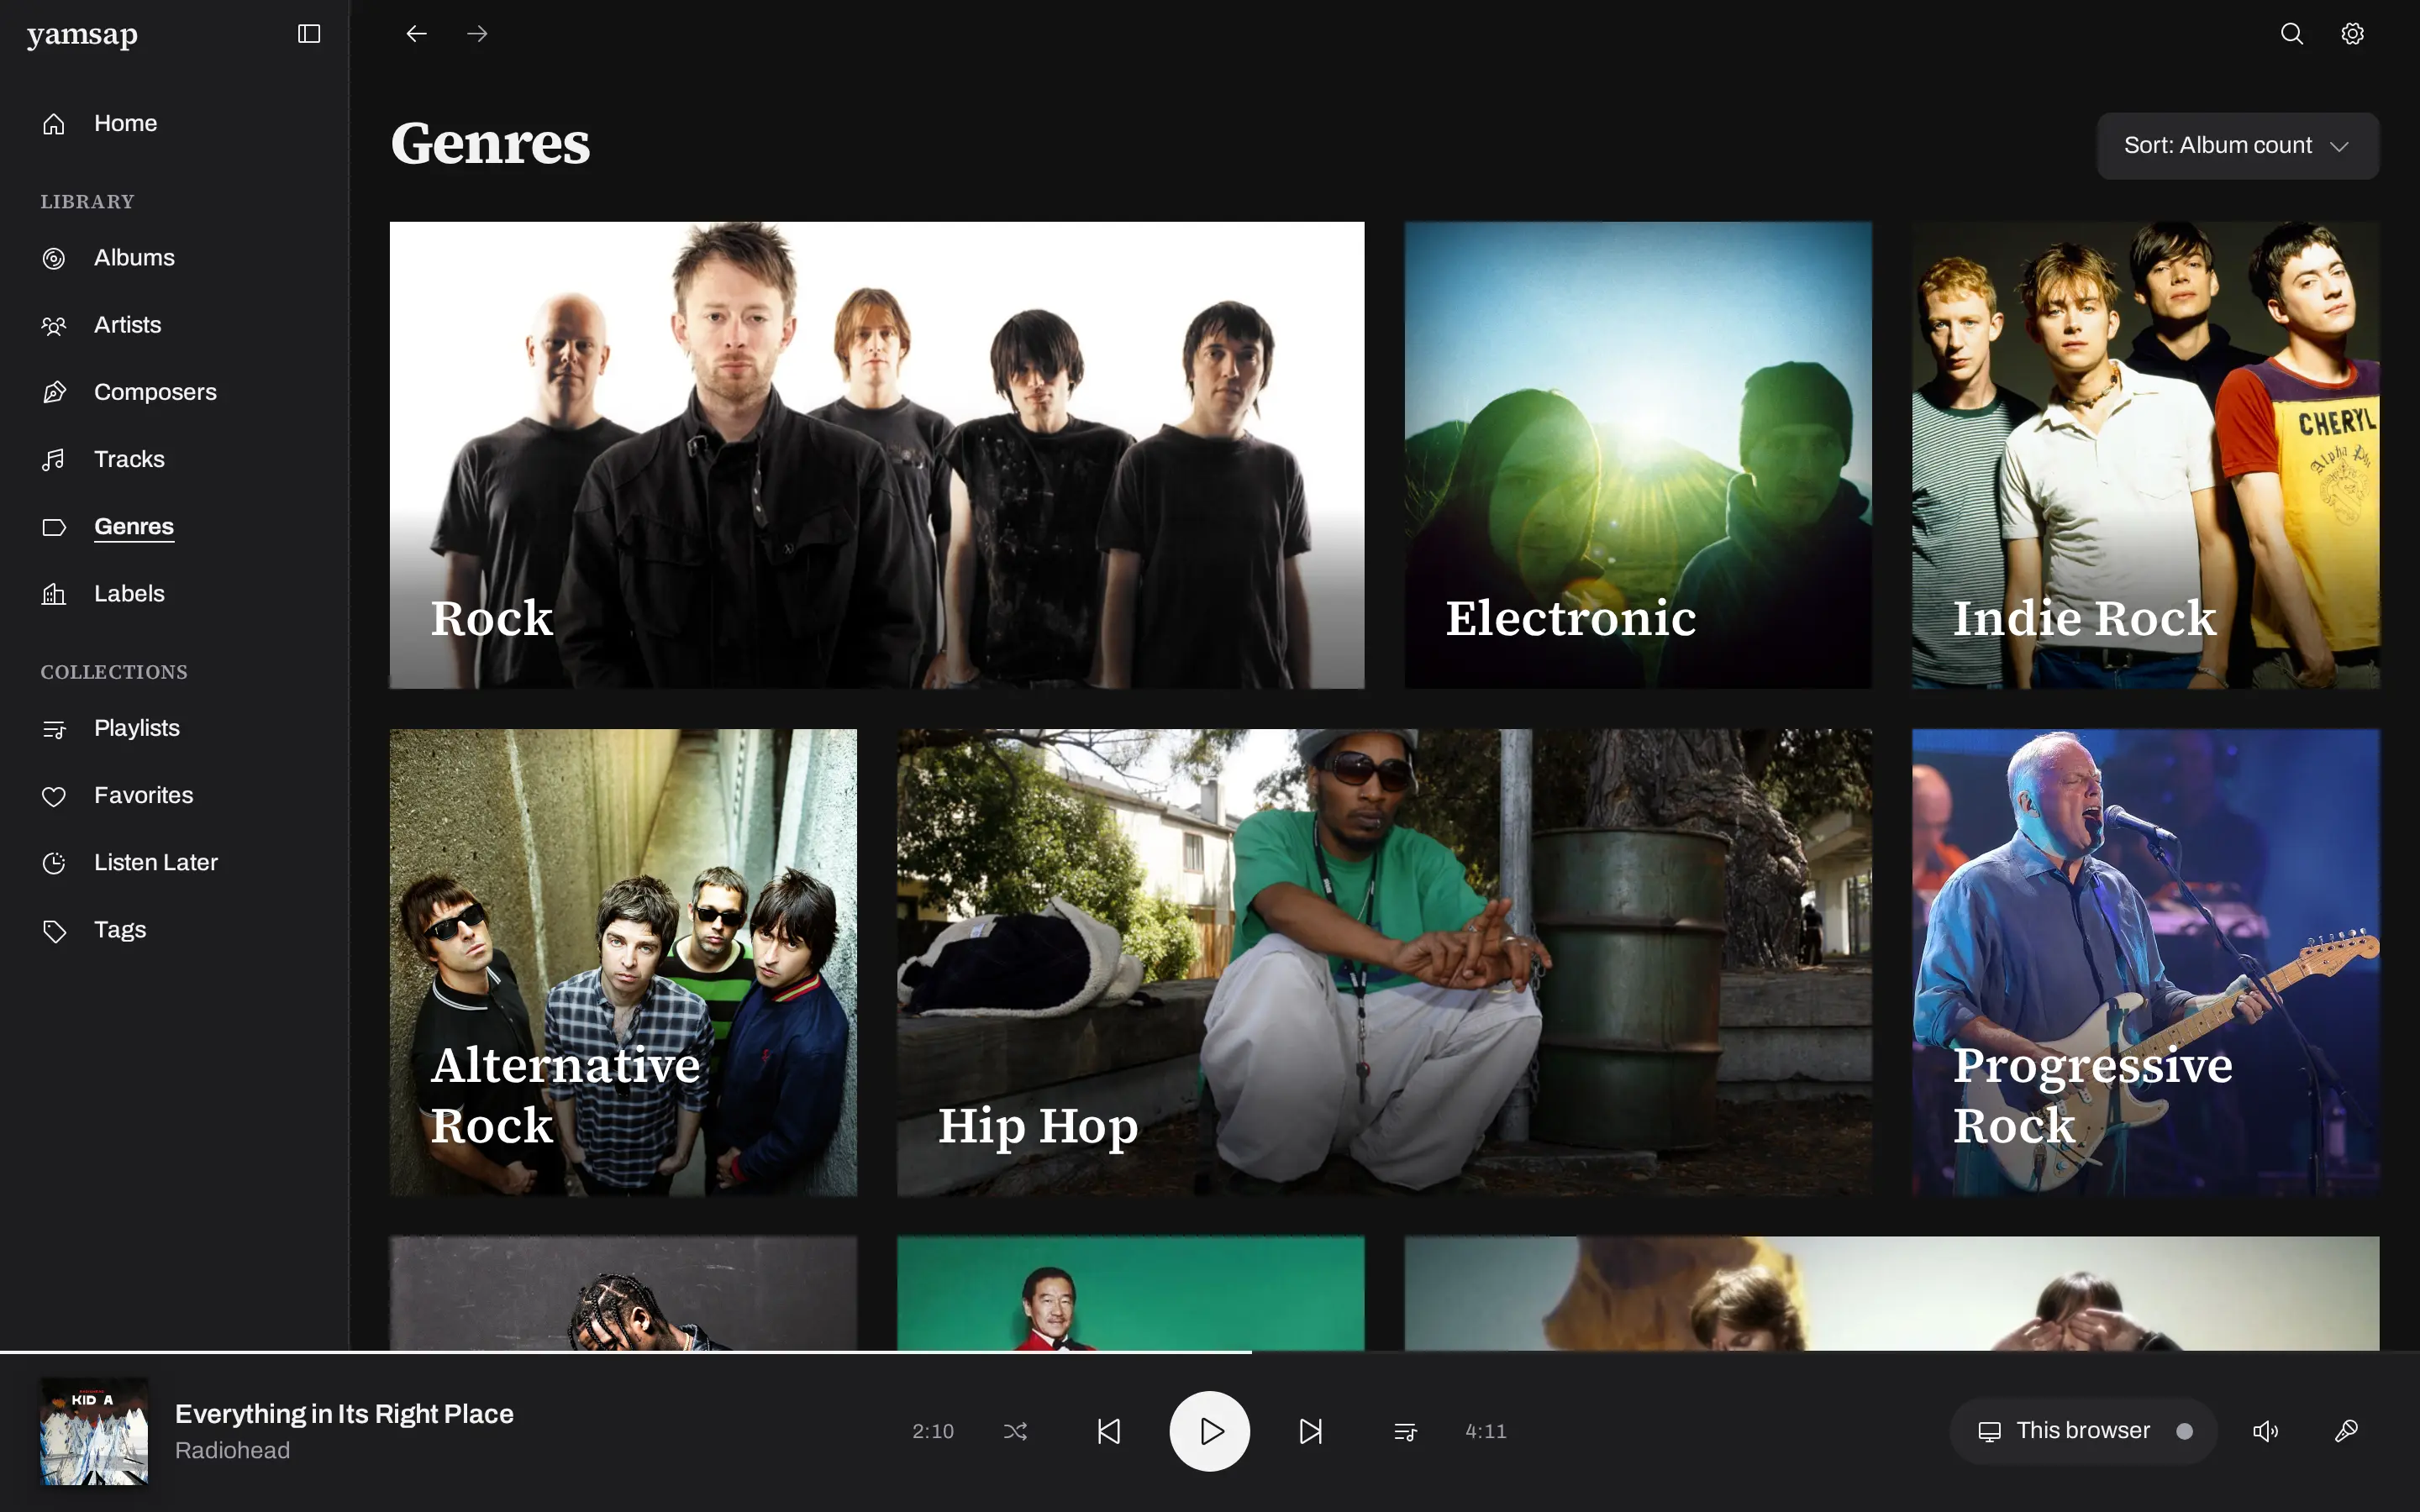
Task: Click the Home house icon
Action: (x=54, y=124)
